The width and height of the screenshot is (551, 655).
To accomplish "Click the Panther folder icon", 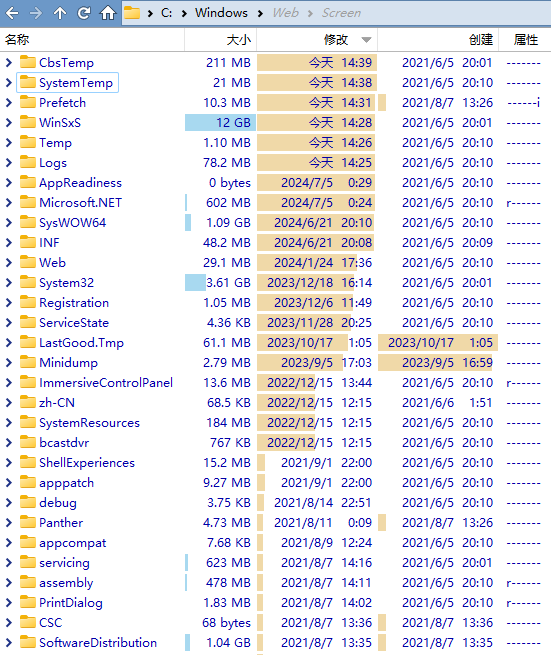I will (x=28, y=522).
